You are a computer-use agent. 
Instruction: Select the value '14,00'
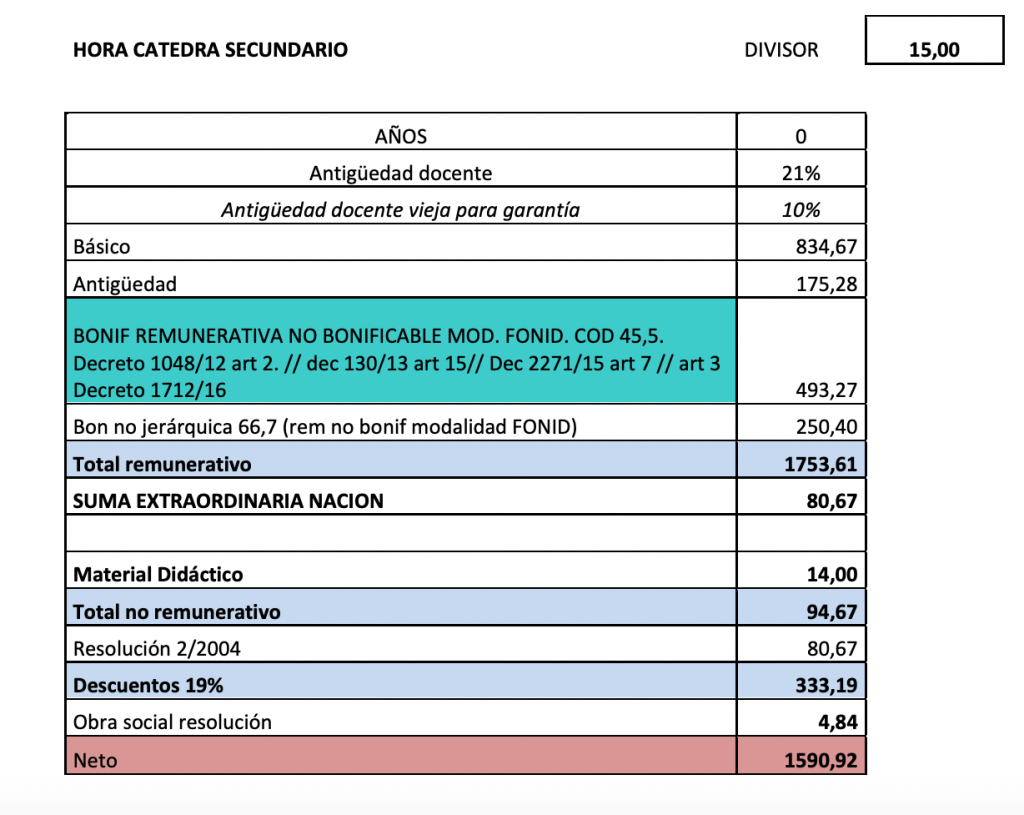(x=831, y=575)
